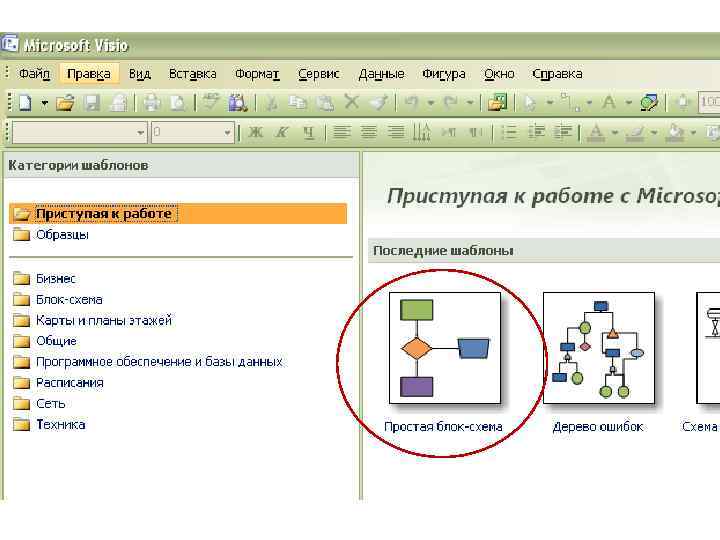Toggle bold formatting (Ж)
The image size is (720, 540).
tap(255, 133)
